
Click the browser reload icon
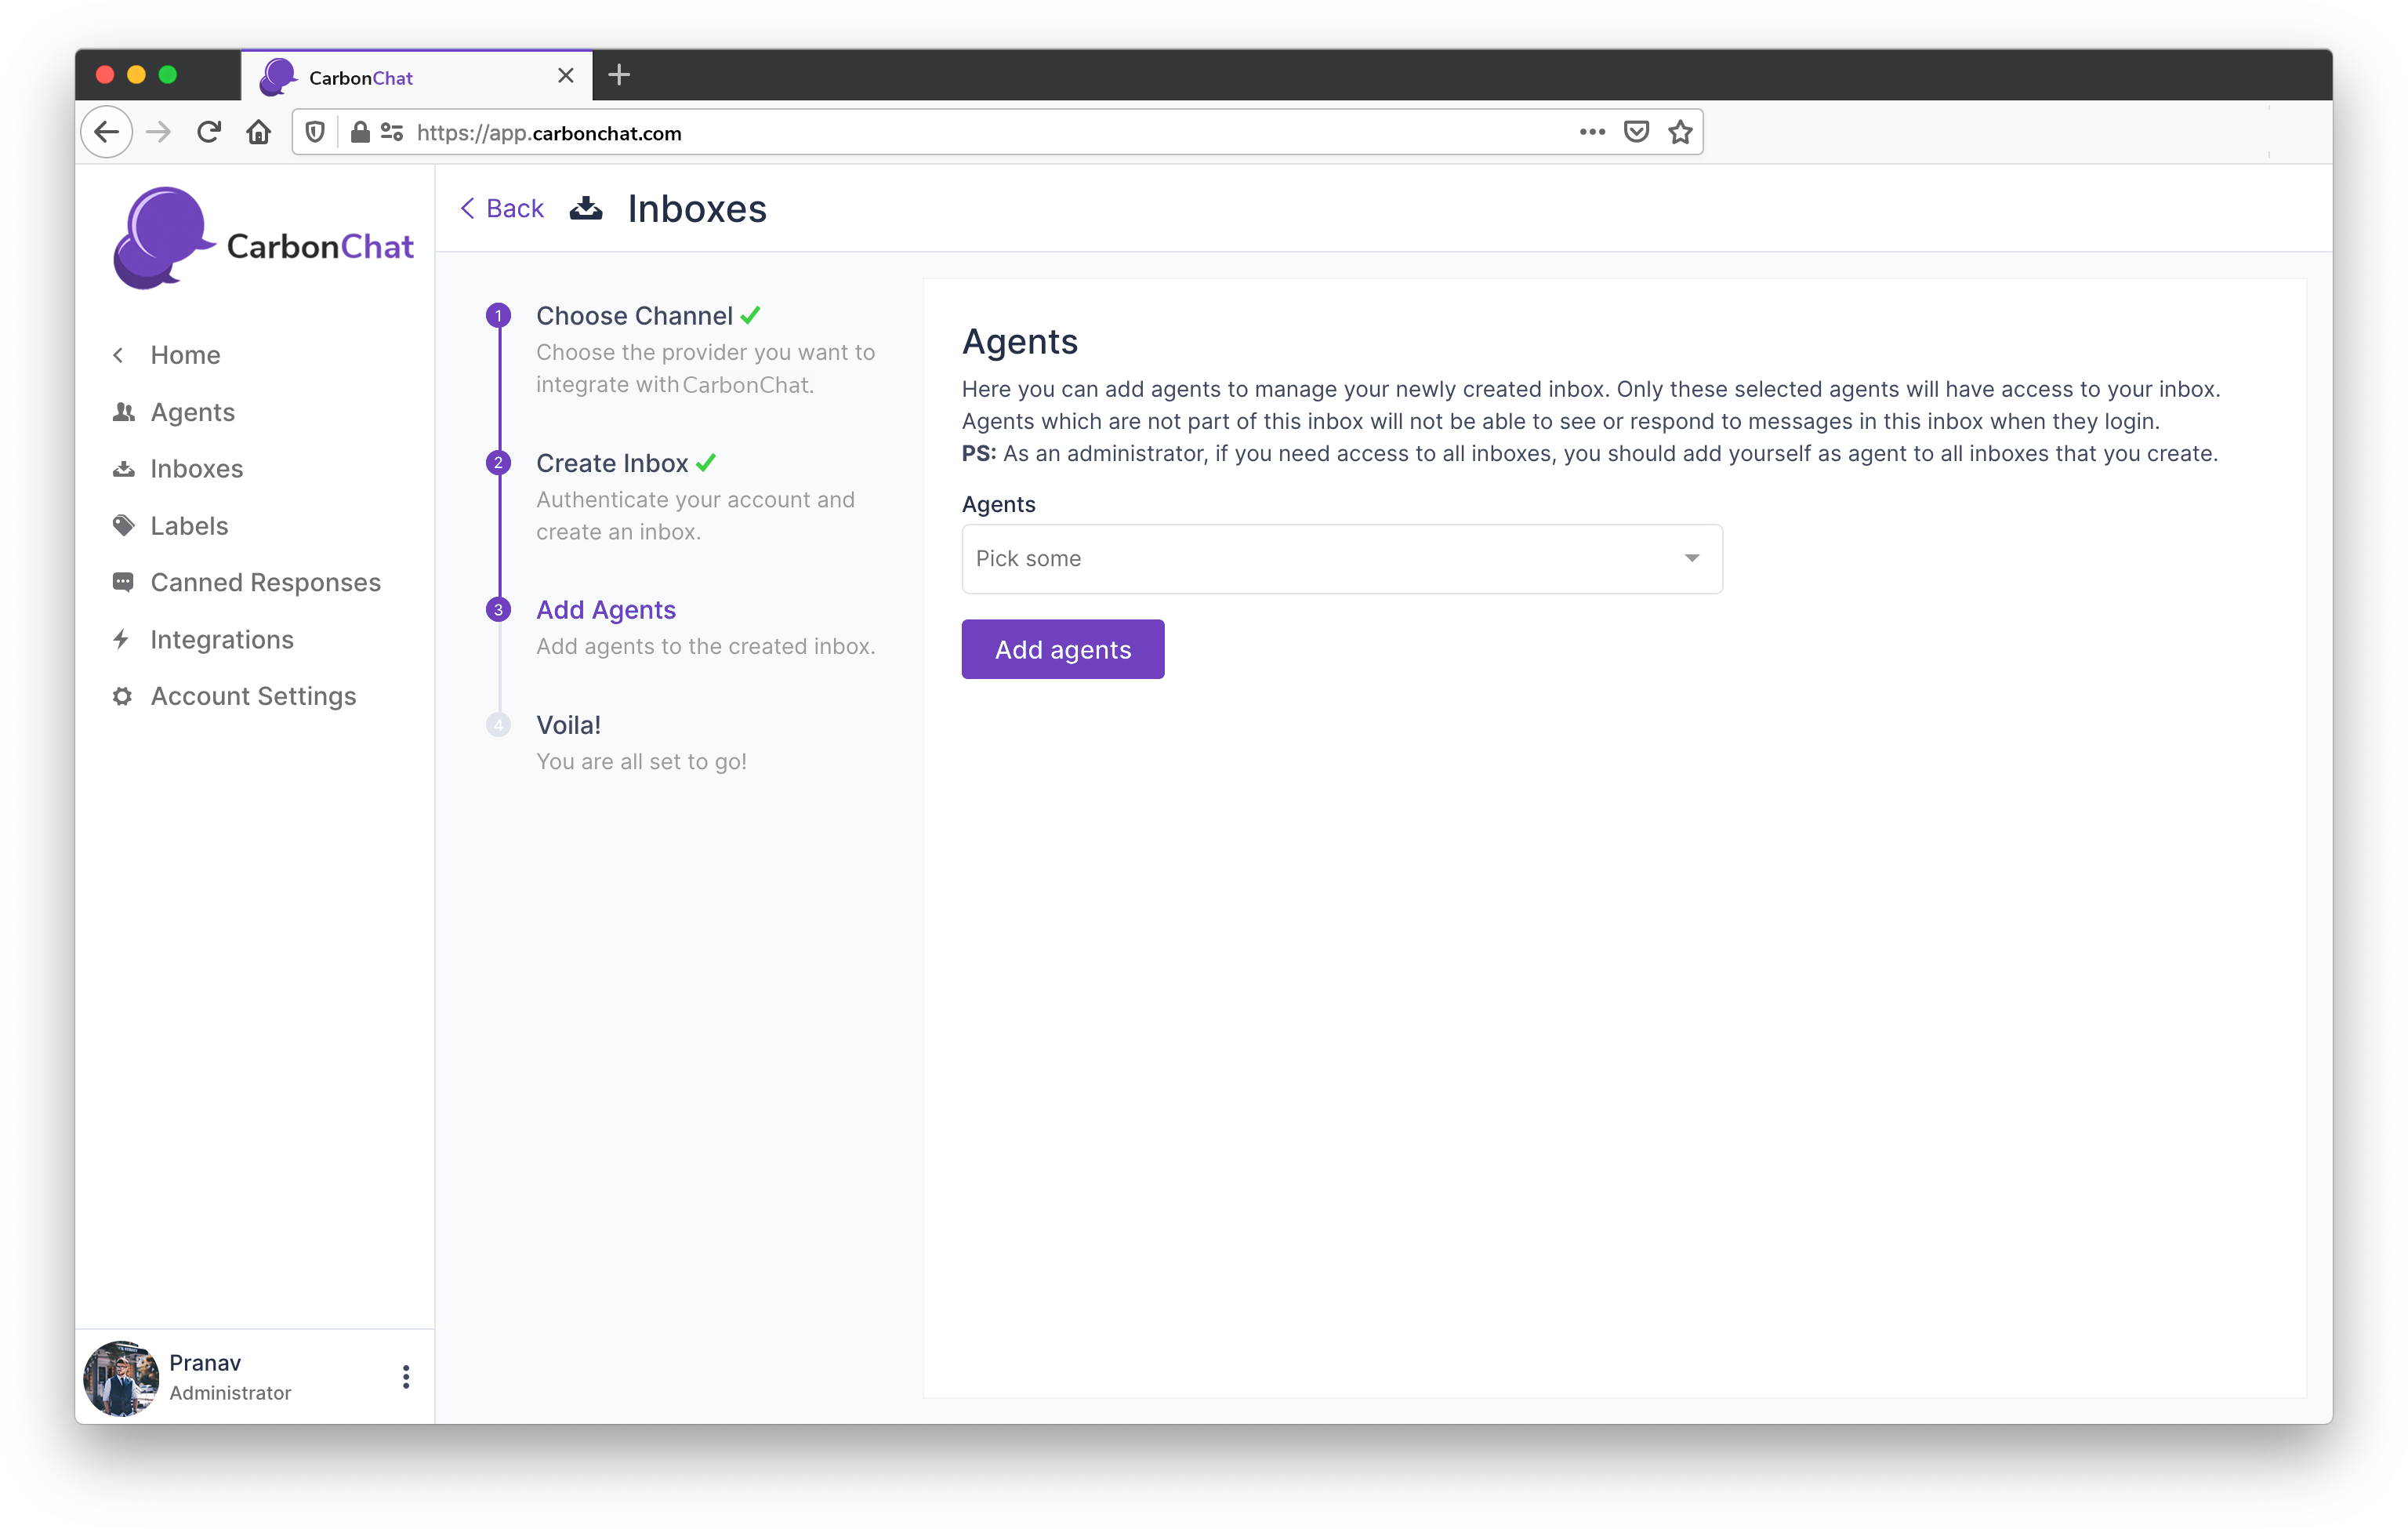click(x=208, y=132)
